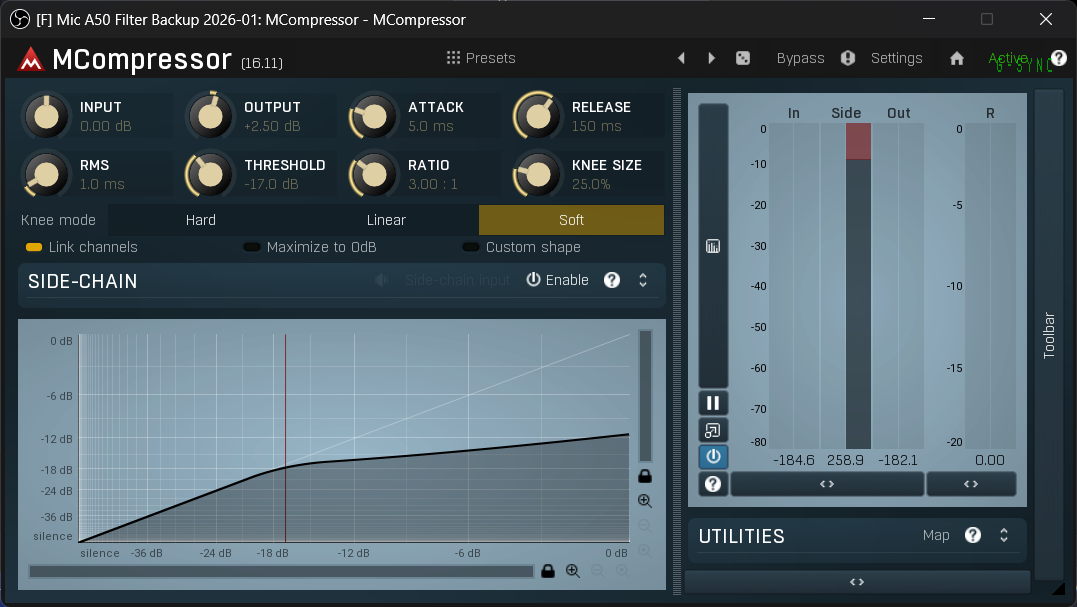Zoom out graph horizontally
The width and height of the screenshot is (1077, 607).
coord(598,571)
